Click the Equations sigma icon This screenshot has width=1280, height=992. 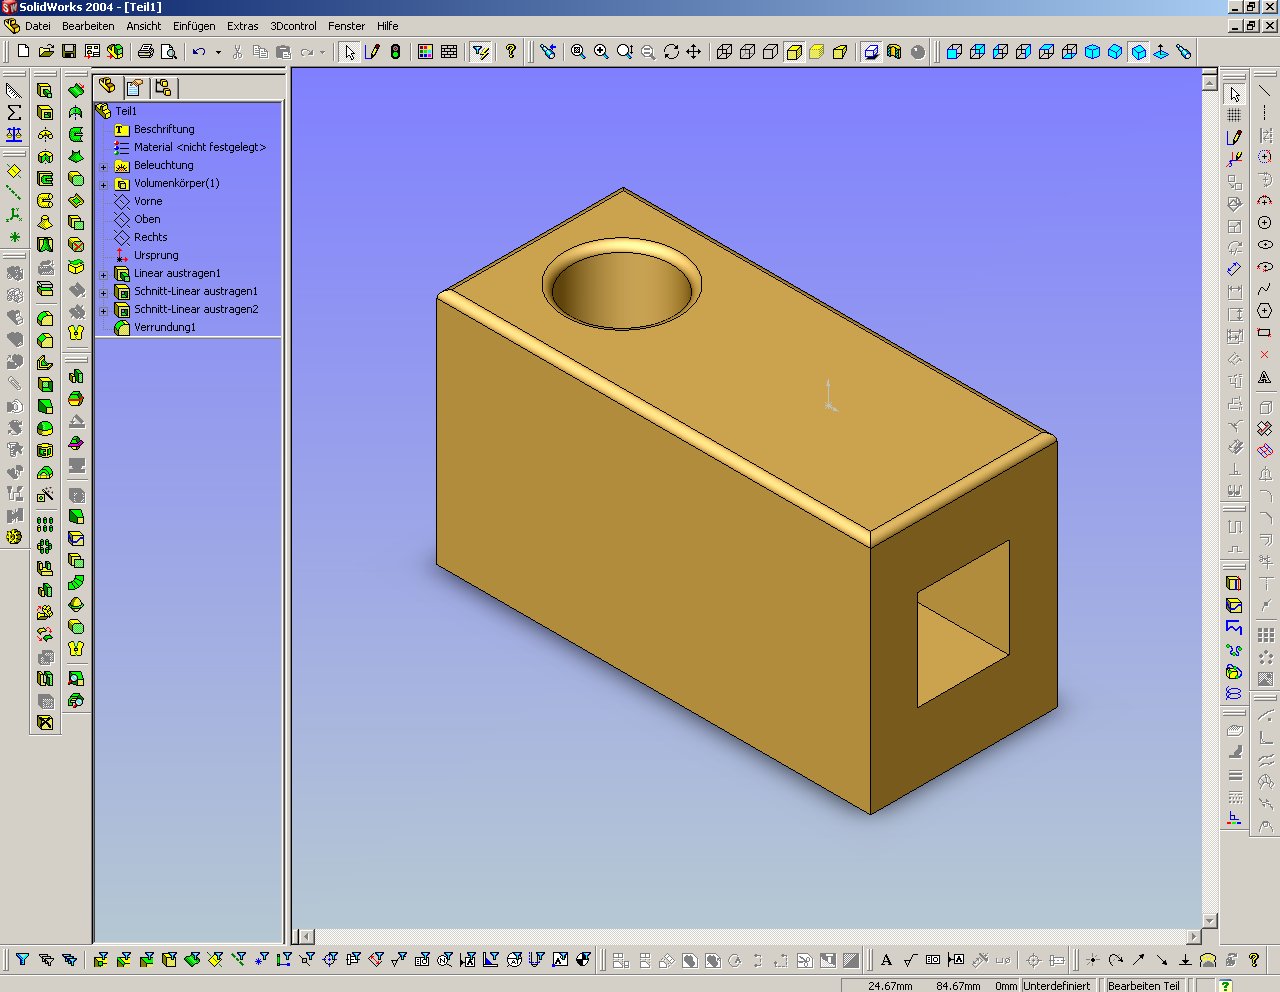[14, 113]
